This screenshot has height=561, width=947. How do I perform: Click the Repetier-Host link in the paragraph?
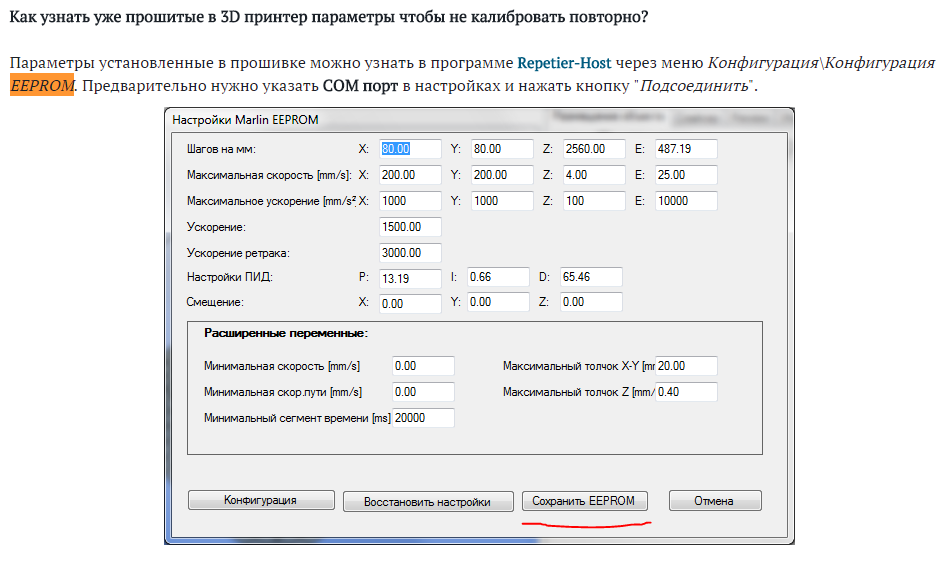[564, 62]
